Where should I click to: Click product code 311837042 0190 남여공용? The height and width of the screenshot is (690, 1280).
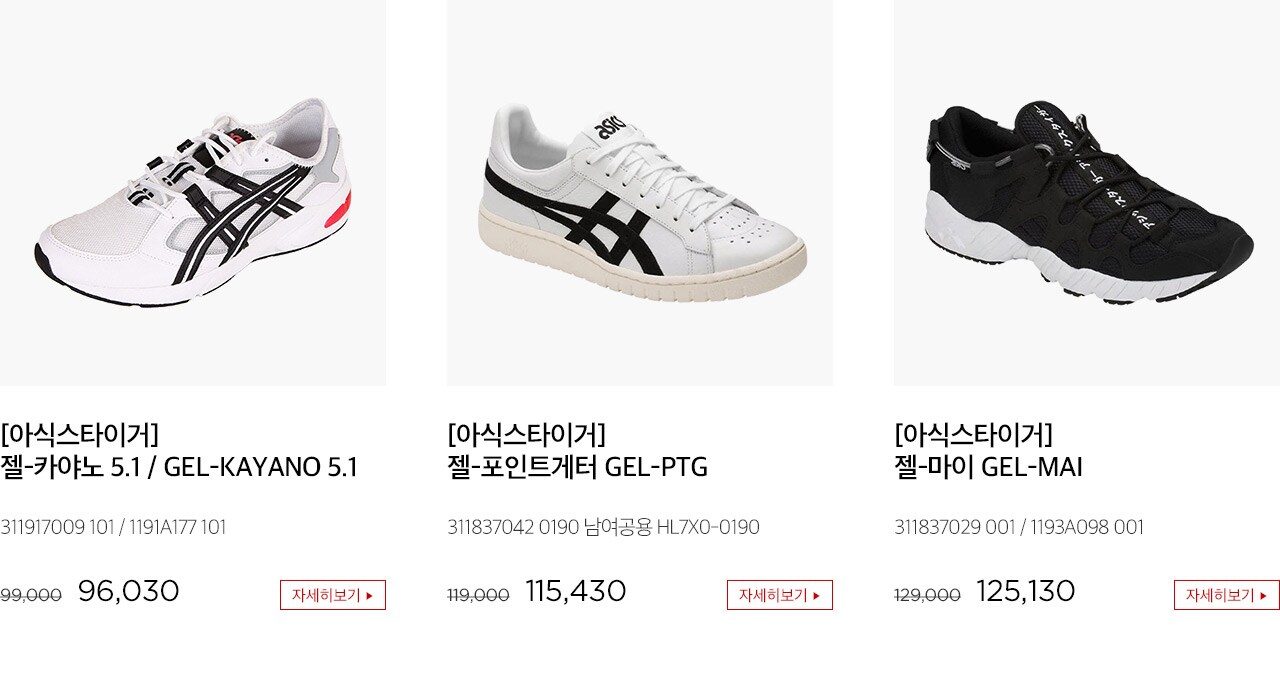tap(550, 527)
